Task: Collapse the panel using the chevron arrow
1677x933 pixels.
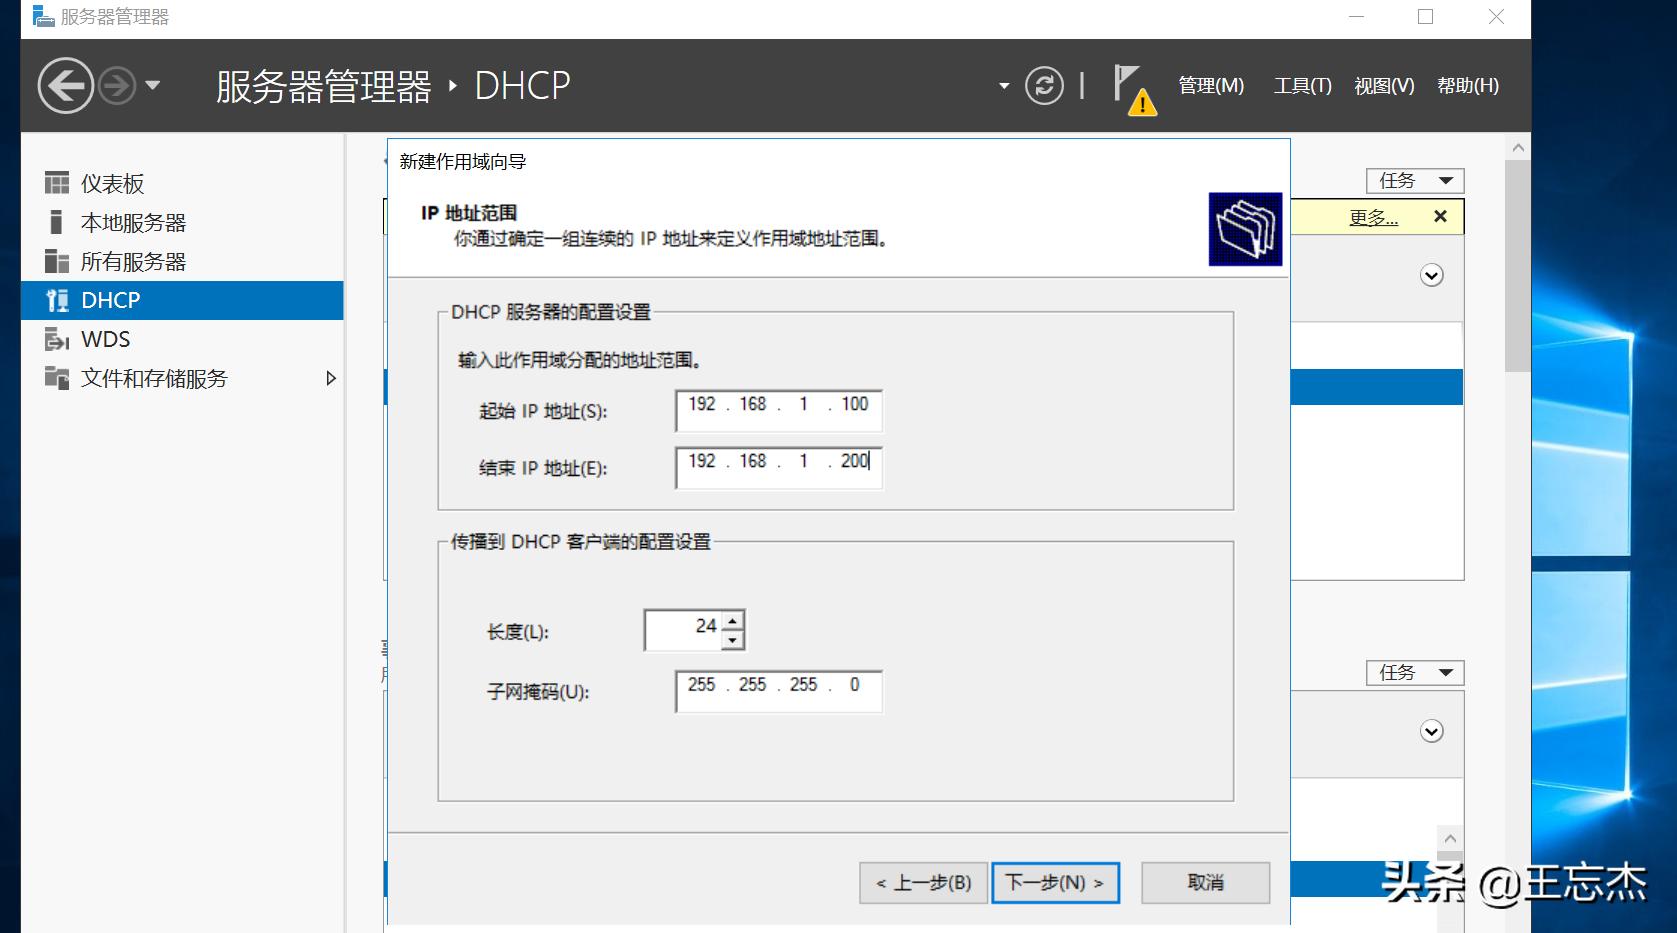Action: (1430, 276)
